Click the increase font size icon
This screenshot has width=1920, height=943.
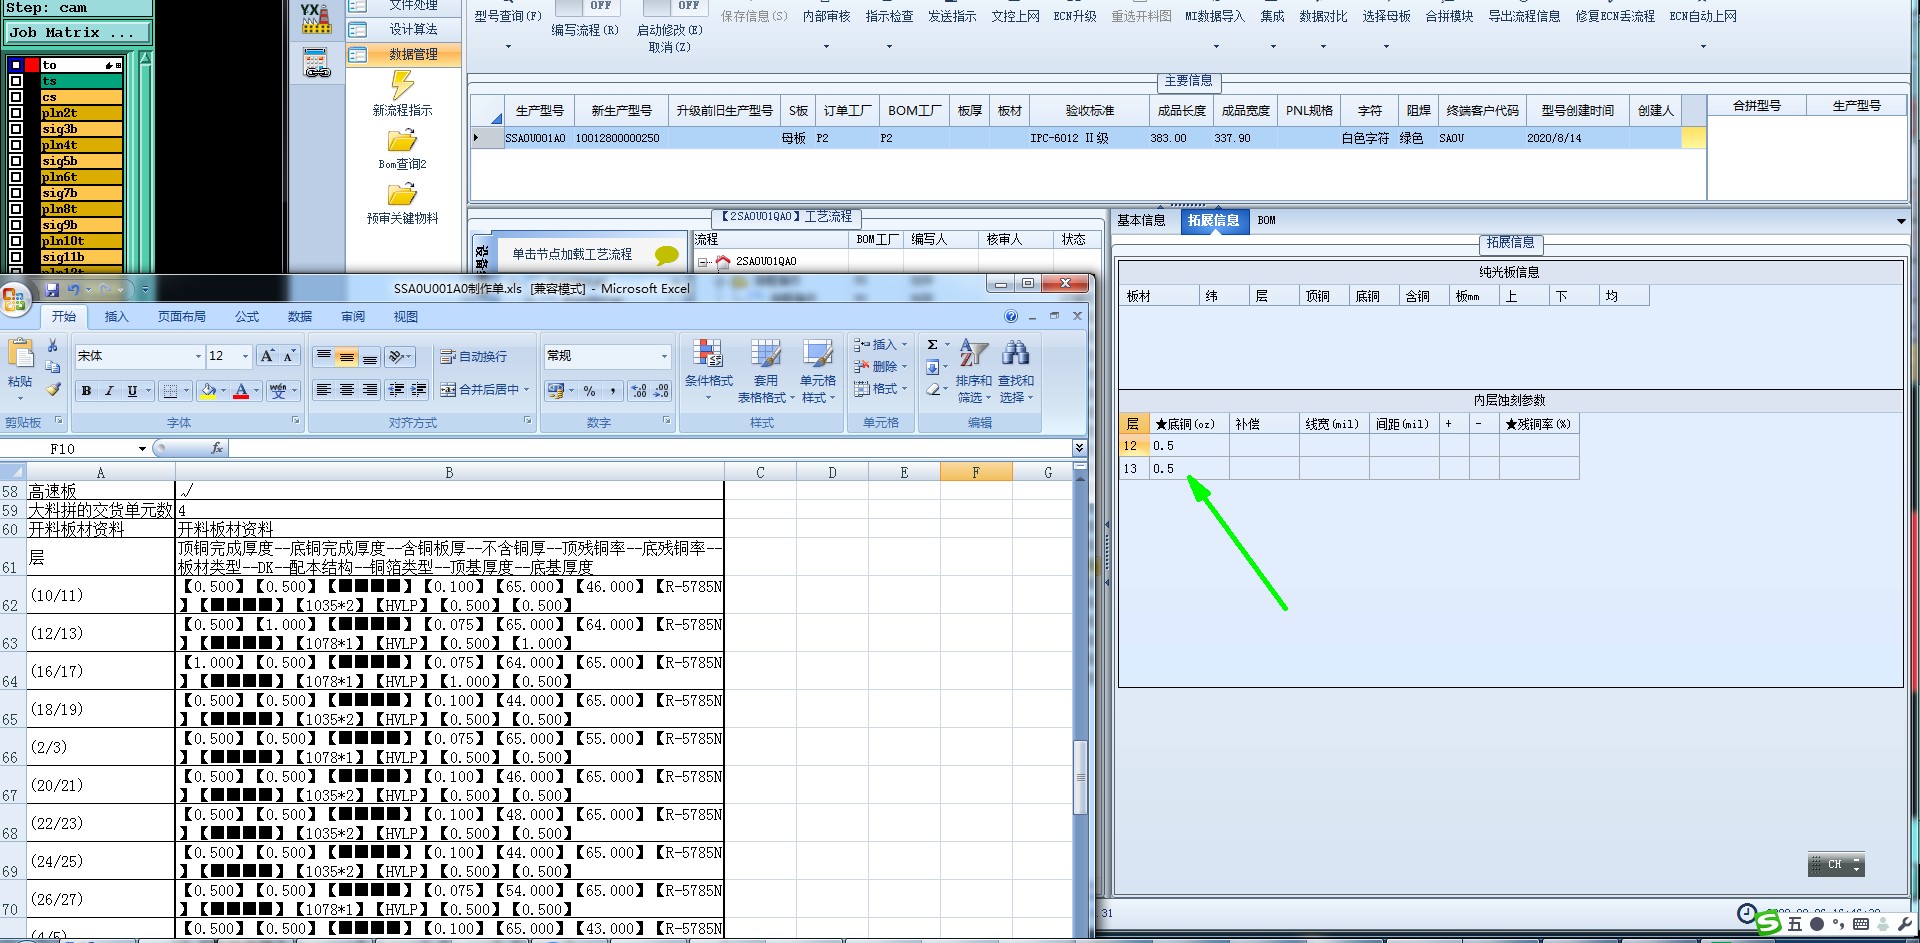point(267,356)
